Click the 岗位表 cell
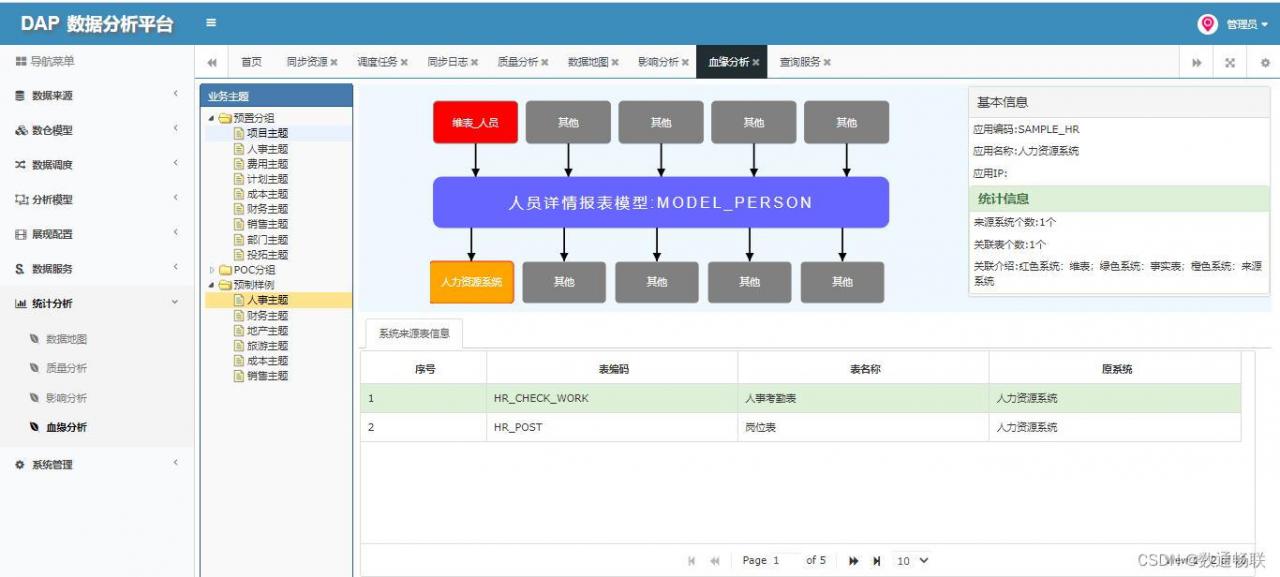The image size is (1280, 577). point(863,427)
